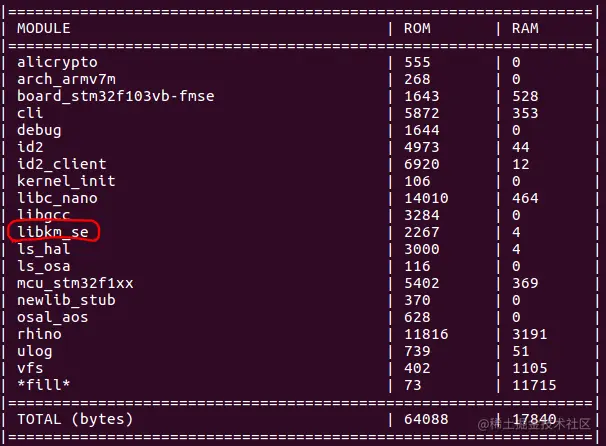Click the libc_nano module name
The width and height of the screenshot is (606, 446).
click(x=57, y=198)
